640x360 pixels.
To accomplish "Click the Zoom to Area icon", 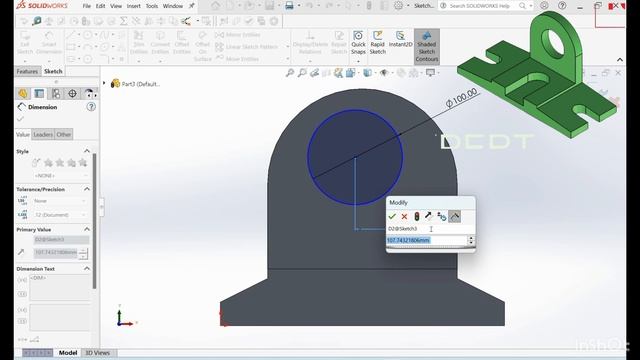I will 302,73.
